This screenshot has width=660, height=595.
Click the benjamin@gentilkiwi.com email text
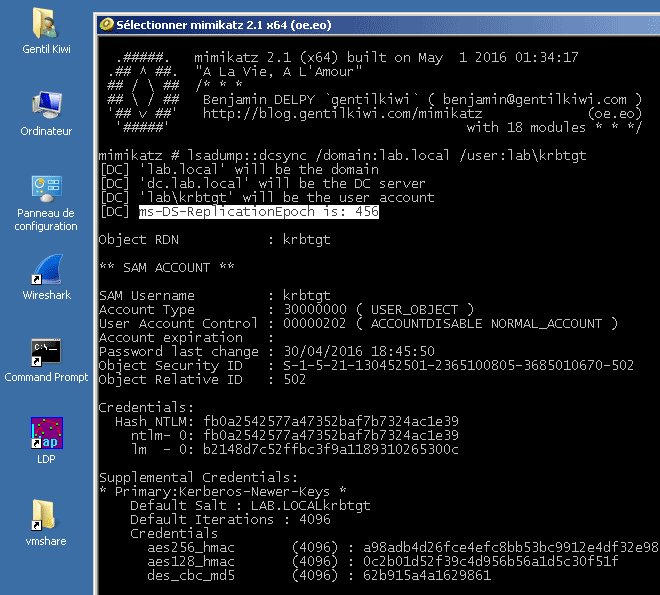tap(535, 100)
